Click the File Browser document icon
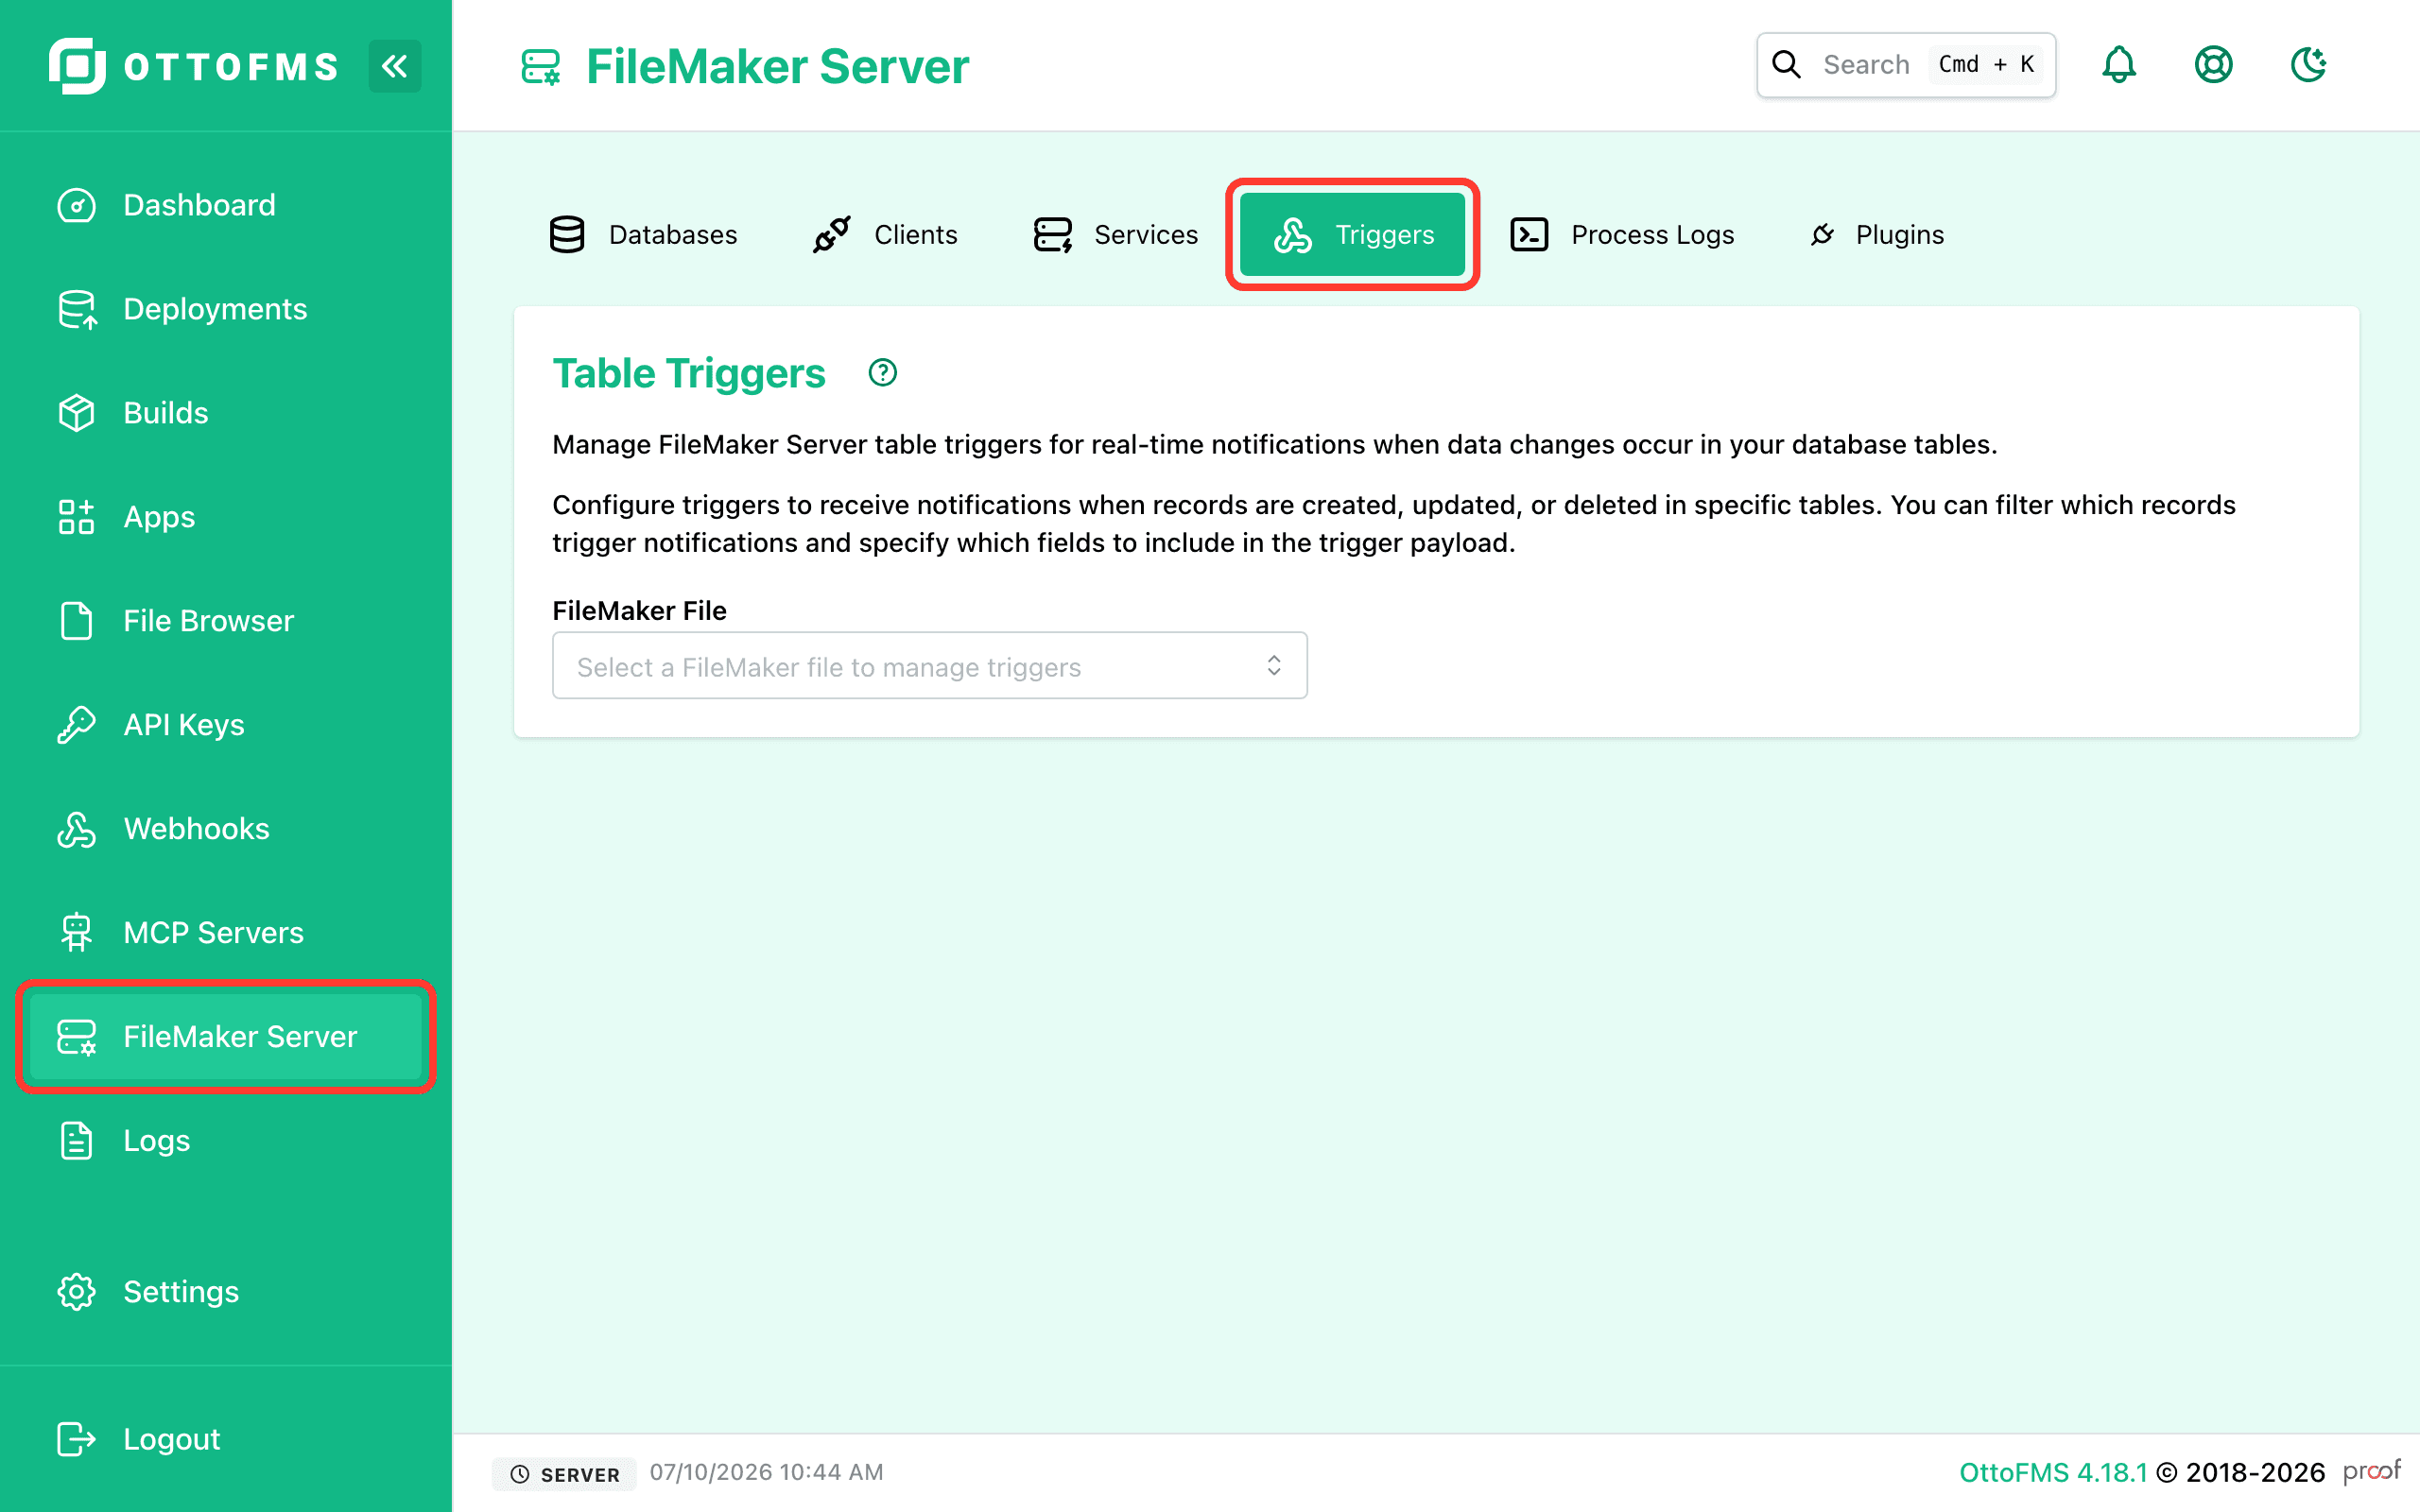The image size is (2420, 1512). click(x=77, y=621)
